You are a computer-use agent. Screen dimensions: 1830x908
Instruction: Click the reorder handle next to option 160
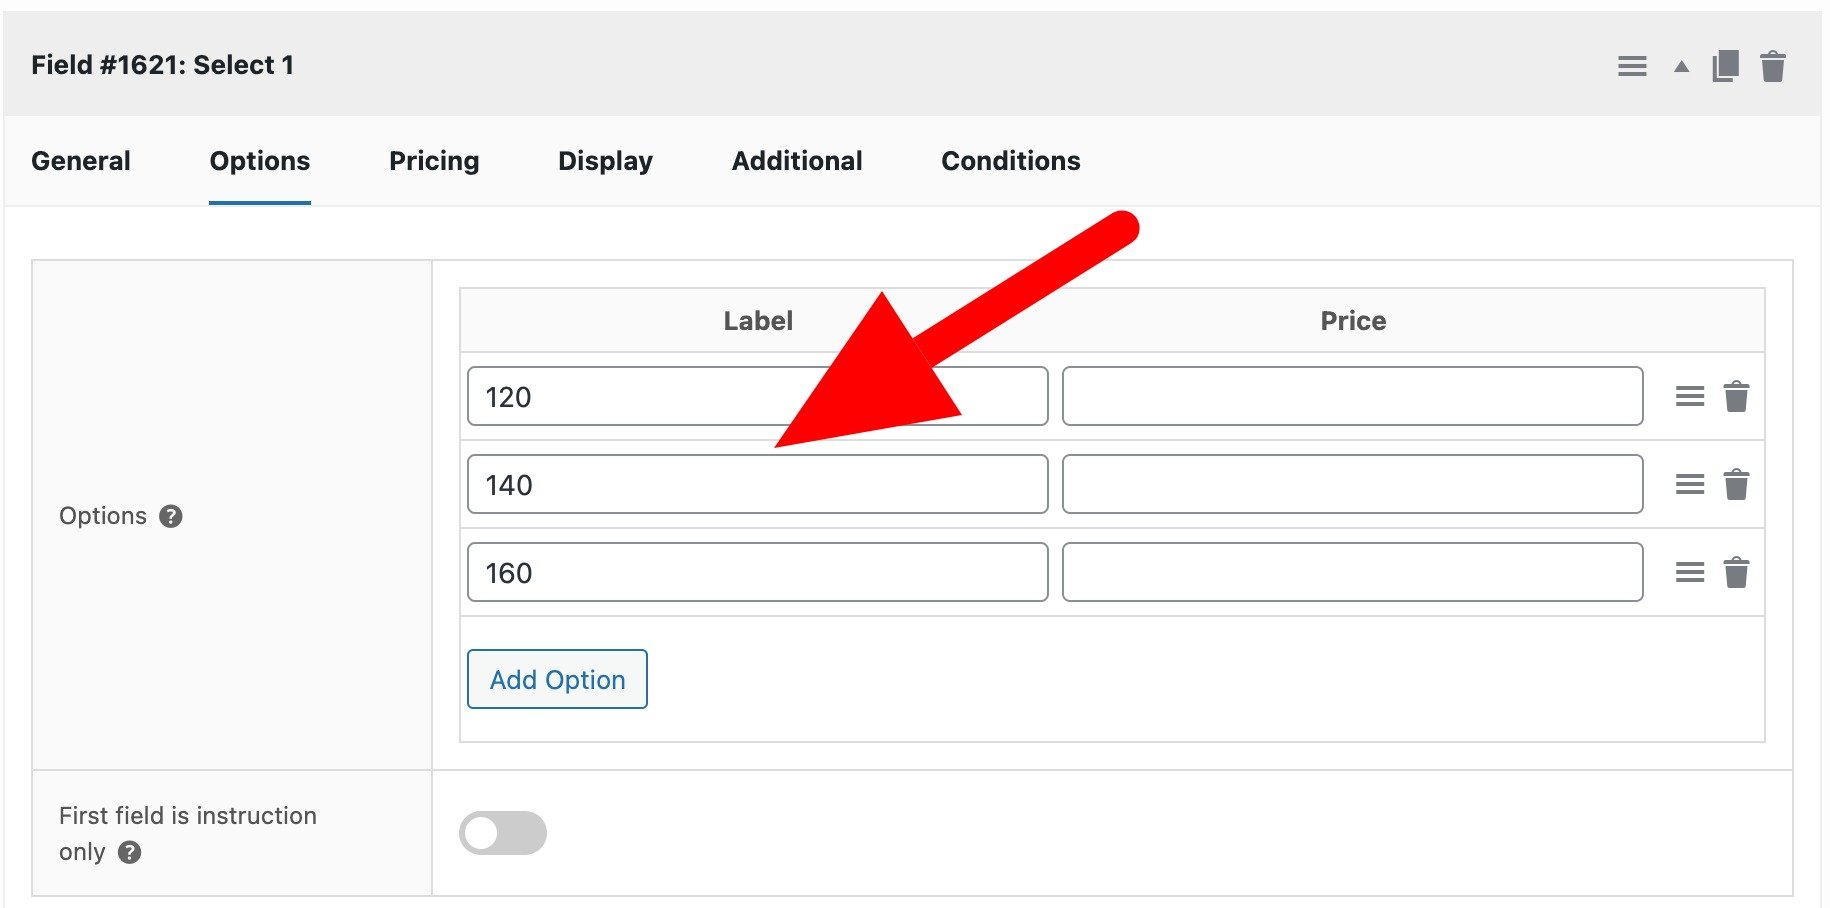pyautogui.click(x=1690, y=572)
